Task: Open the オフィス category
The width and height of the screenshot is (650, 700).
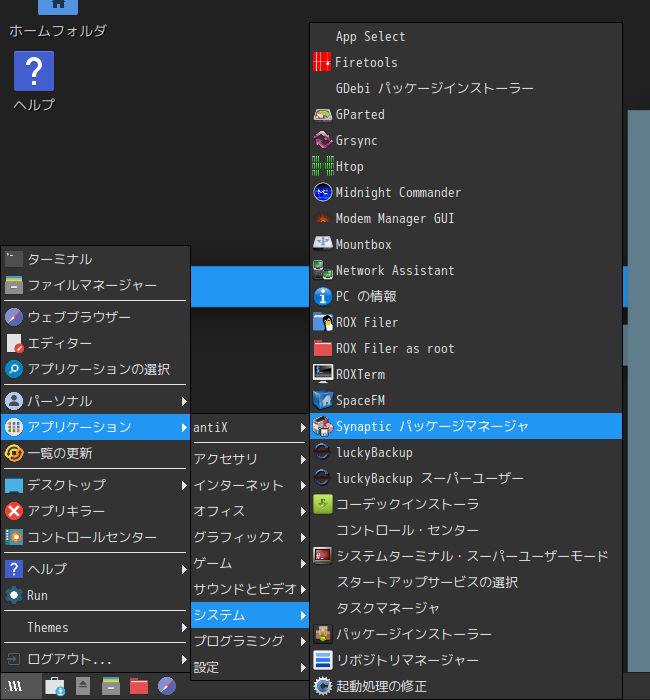Action: point(250,511)
